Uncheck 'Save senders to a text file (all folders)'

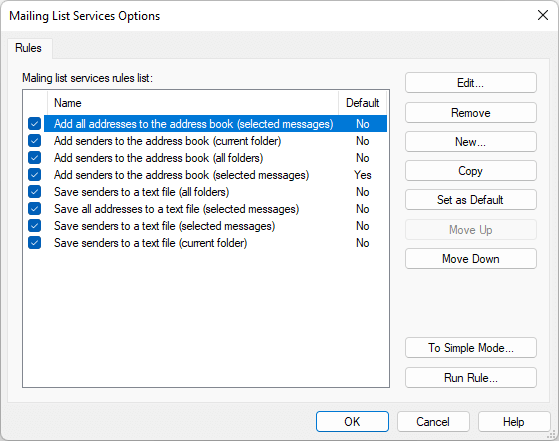(35, 192)
